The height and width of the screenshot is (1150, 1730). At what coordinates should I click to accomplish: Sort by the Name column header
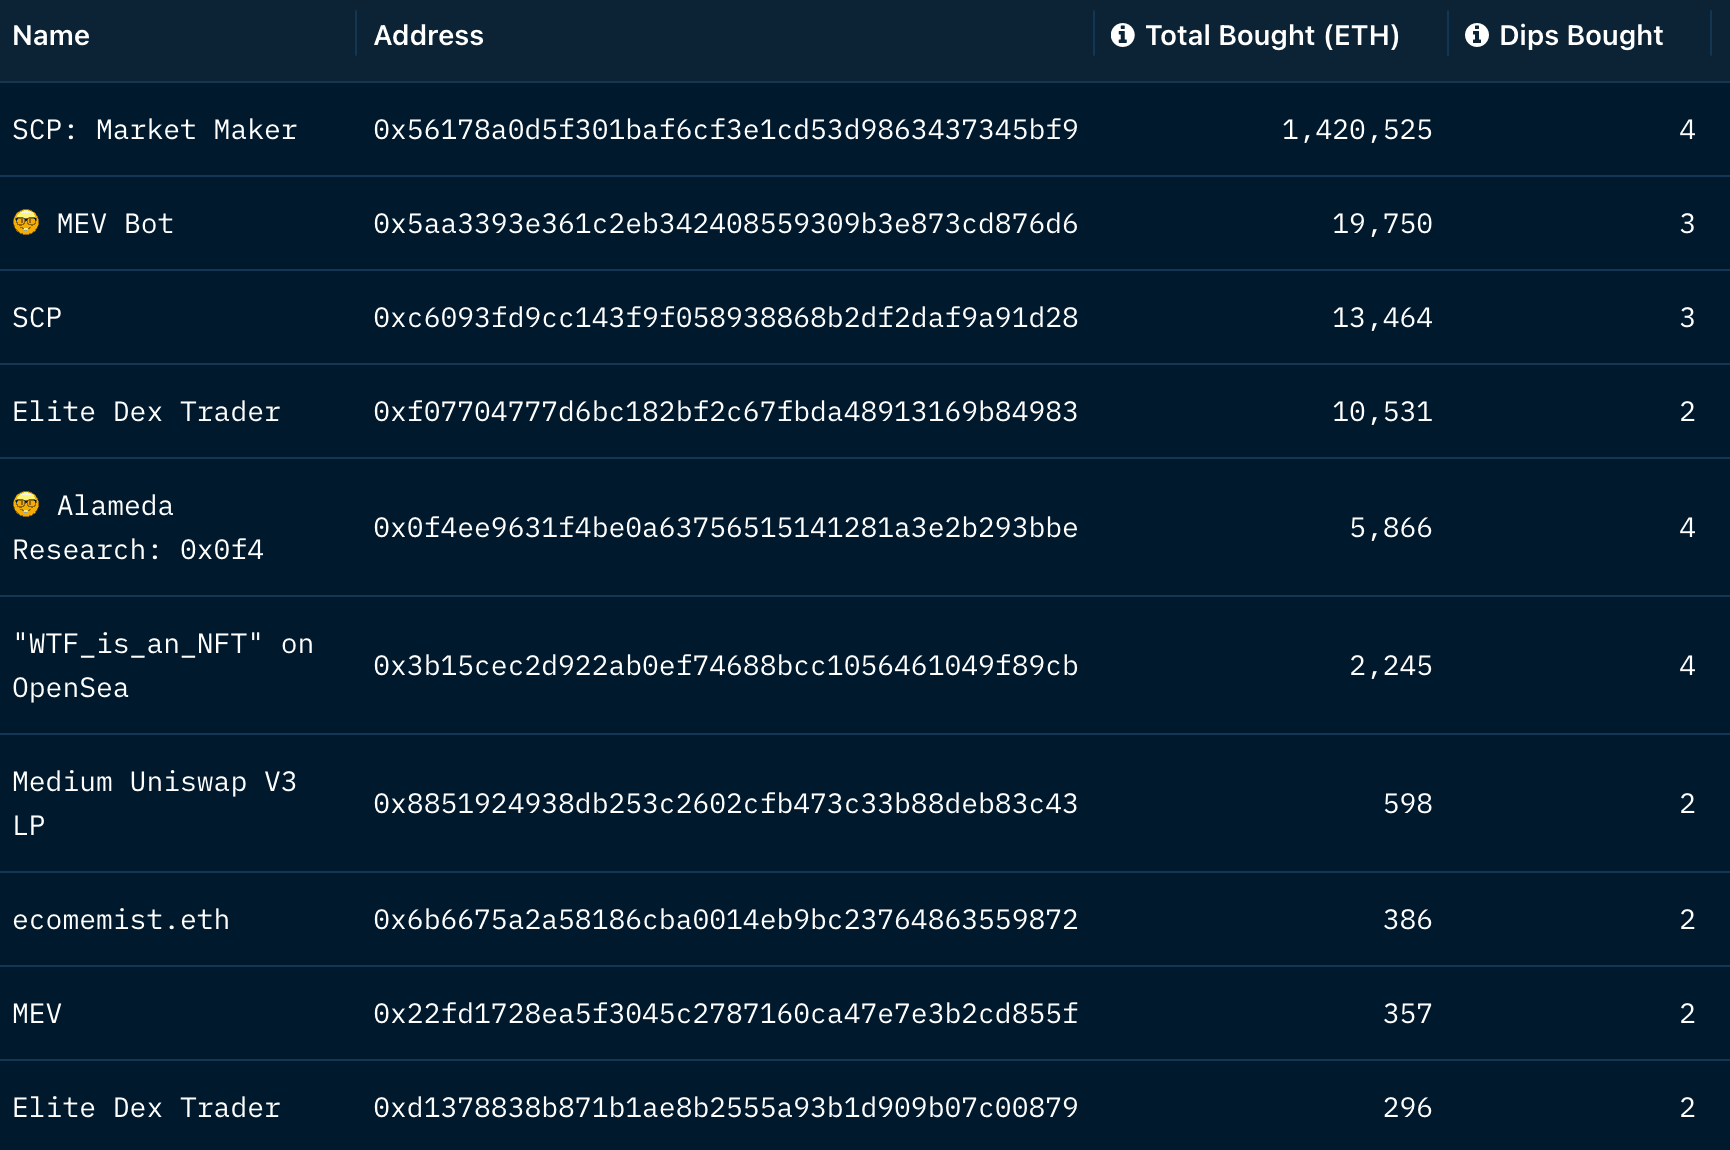[51, 36]
